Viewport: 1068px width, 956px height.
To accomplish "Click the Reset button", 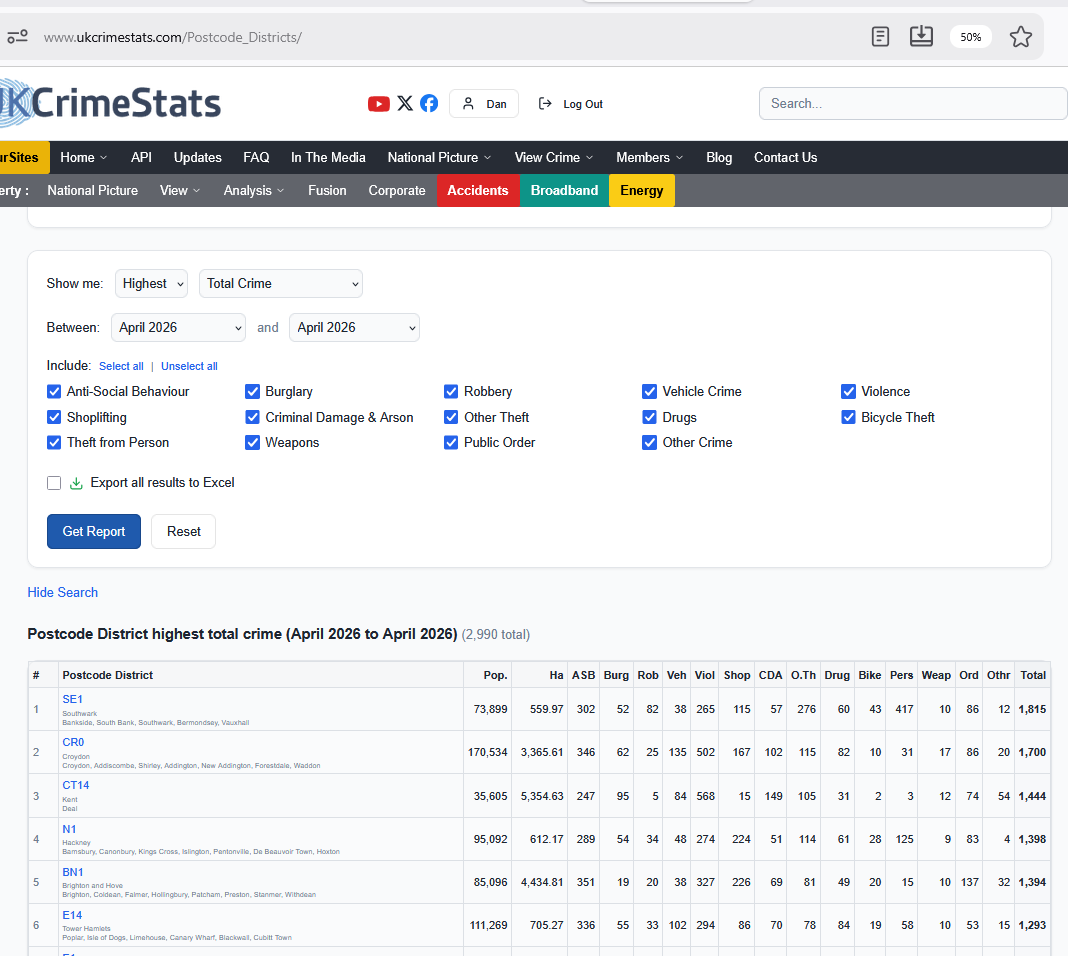I will tap(184, 531).
